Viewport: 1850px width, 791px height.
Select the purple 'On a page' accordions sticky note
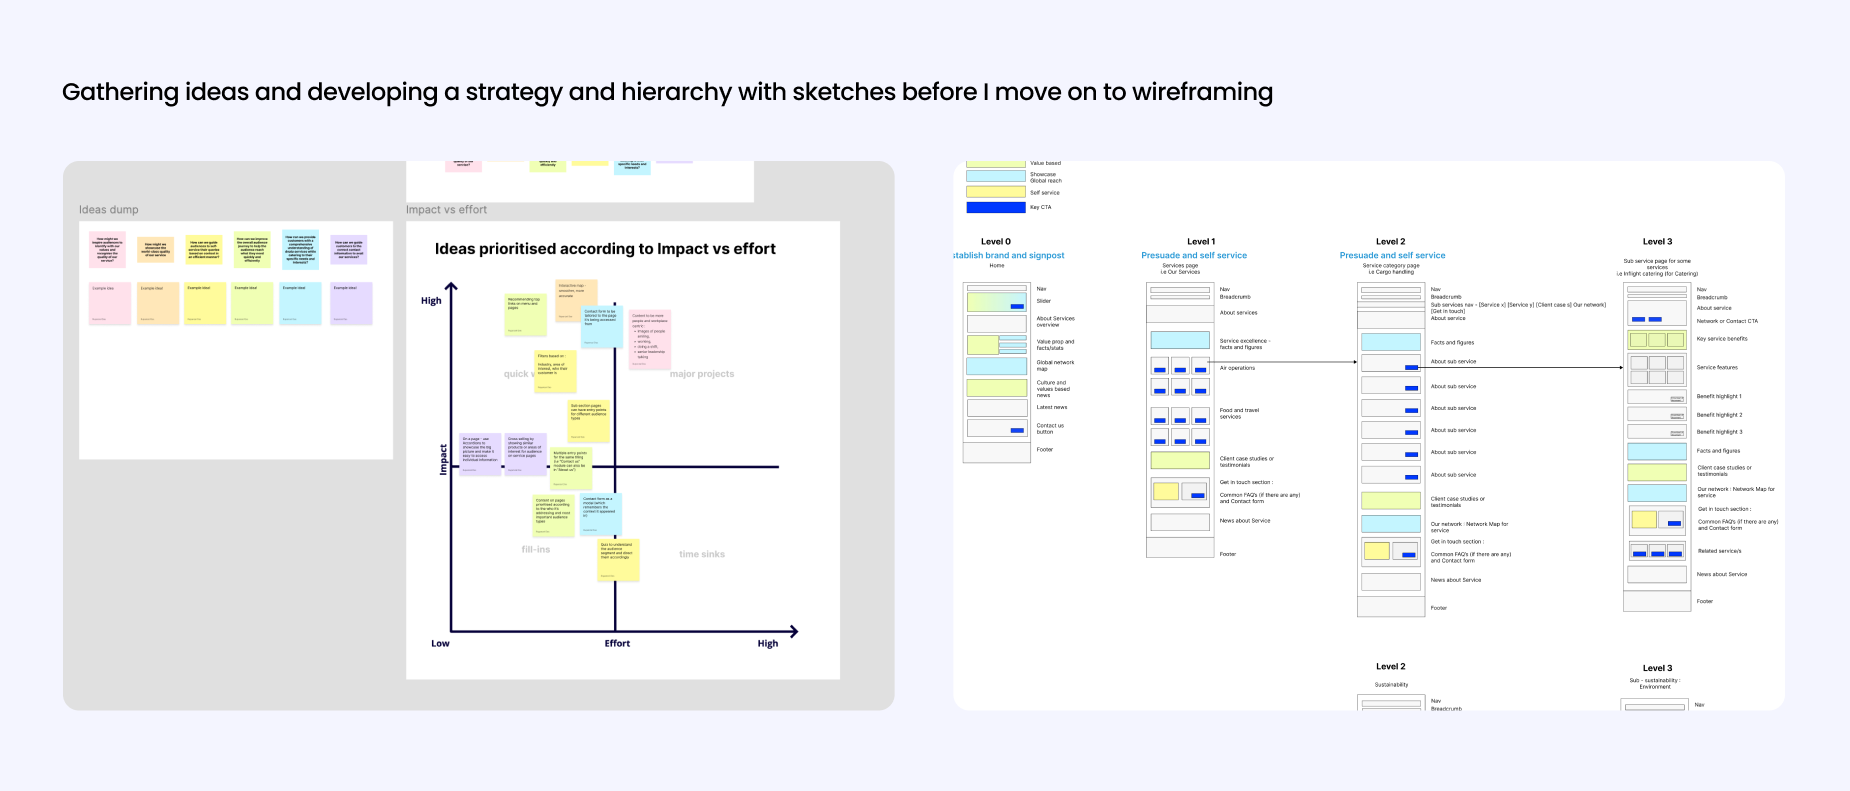pos(479,454)
